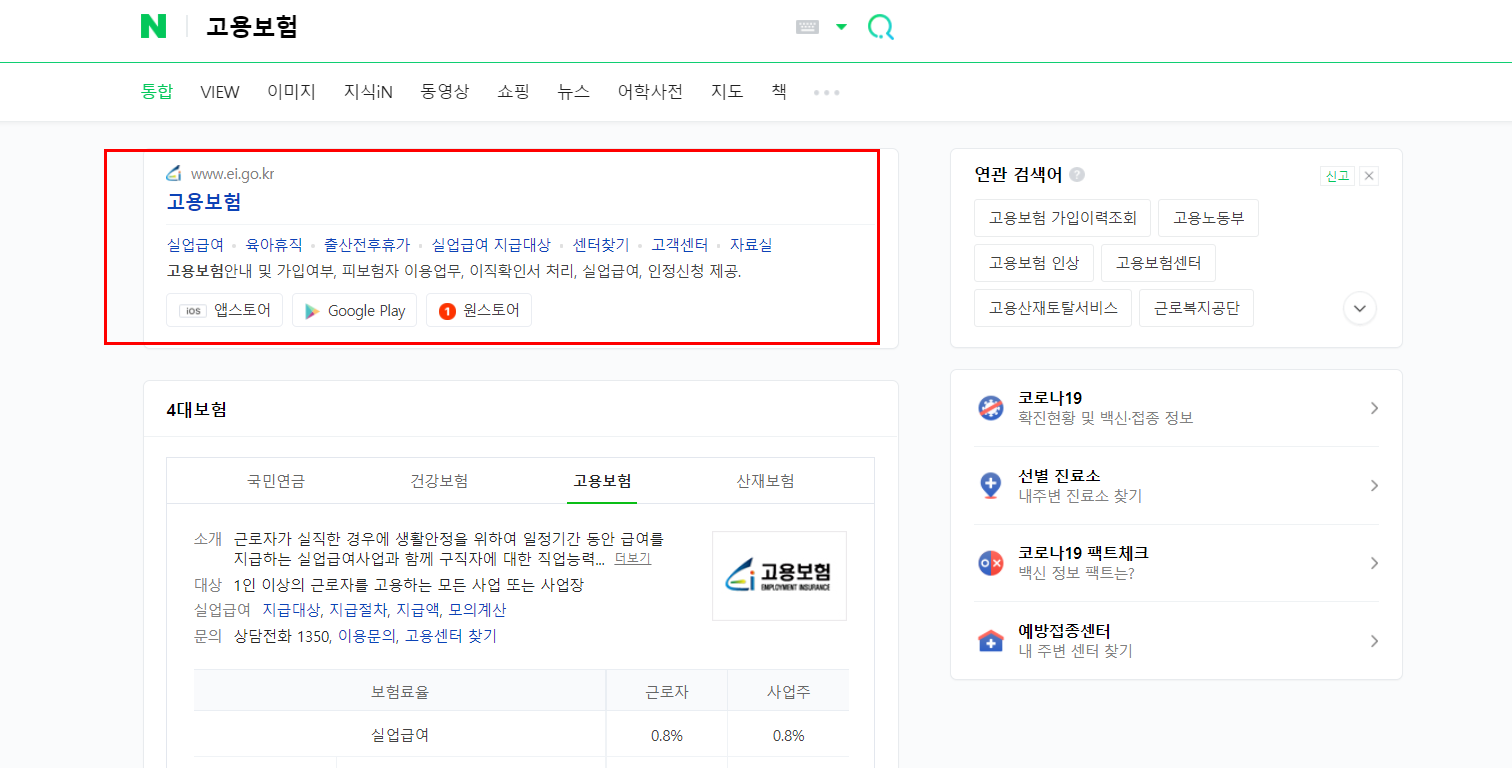Click related search 고용노동부

(1208, 218)
